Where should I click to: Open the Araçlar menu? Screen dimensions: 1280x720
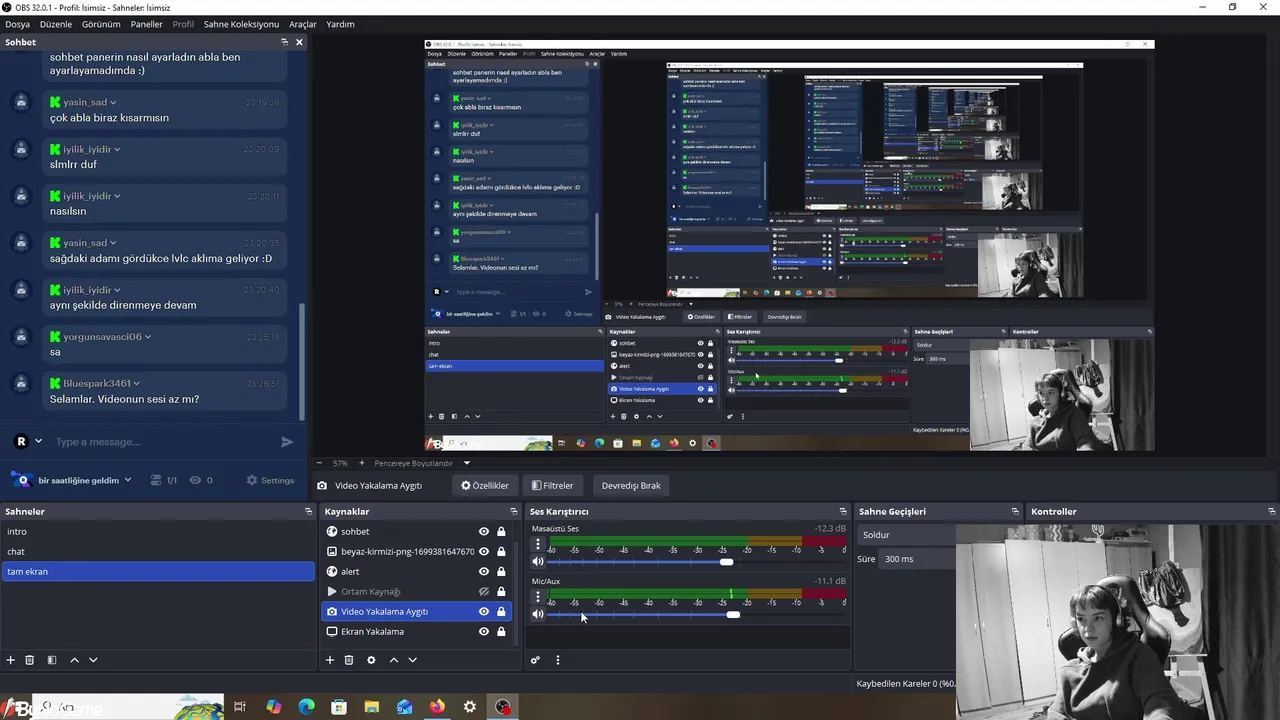click(303, 24)
